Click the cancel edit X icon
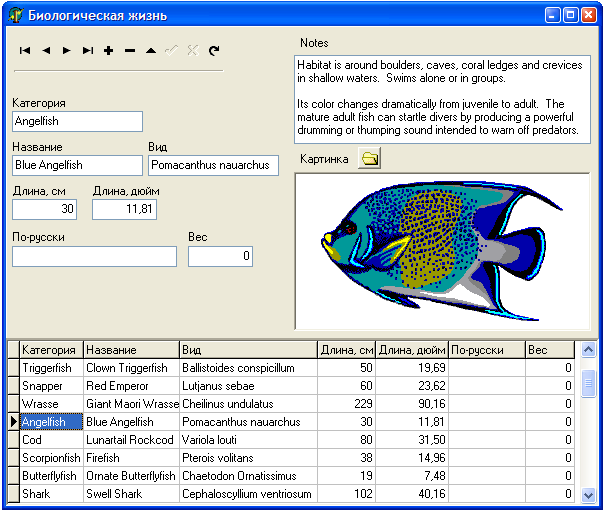 [193, 51]
